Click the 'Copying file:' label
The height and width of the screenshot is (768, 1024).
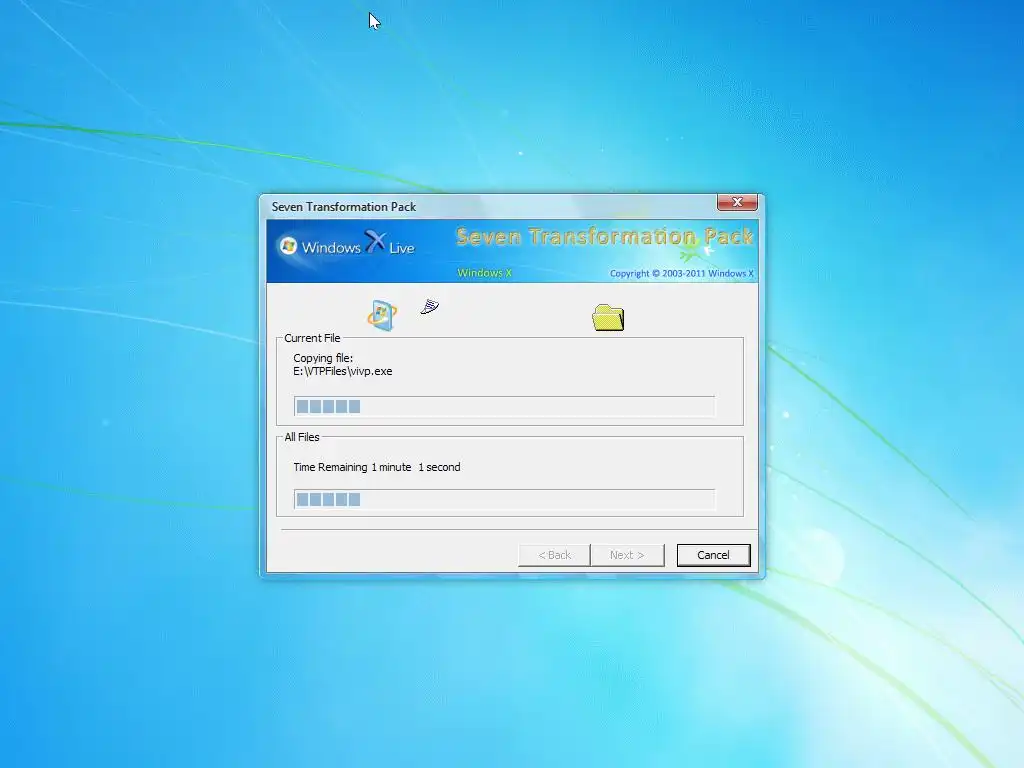pos(323,358)
